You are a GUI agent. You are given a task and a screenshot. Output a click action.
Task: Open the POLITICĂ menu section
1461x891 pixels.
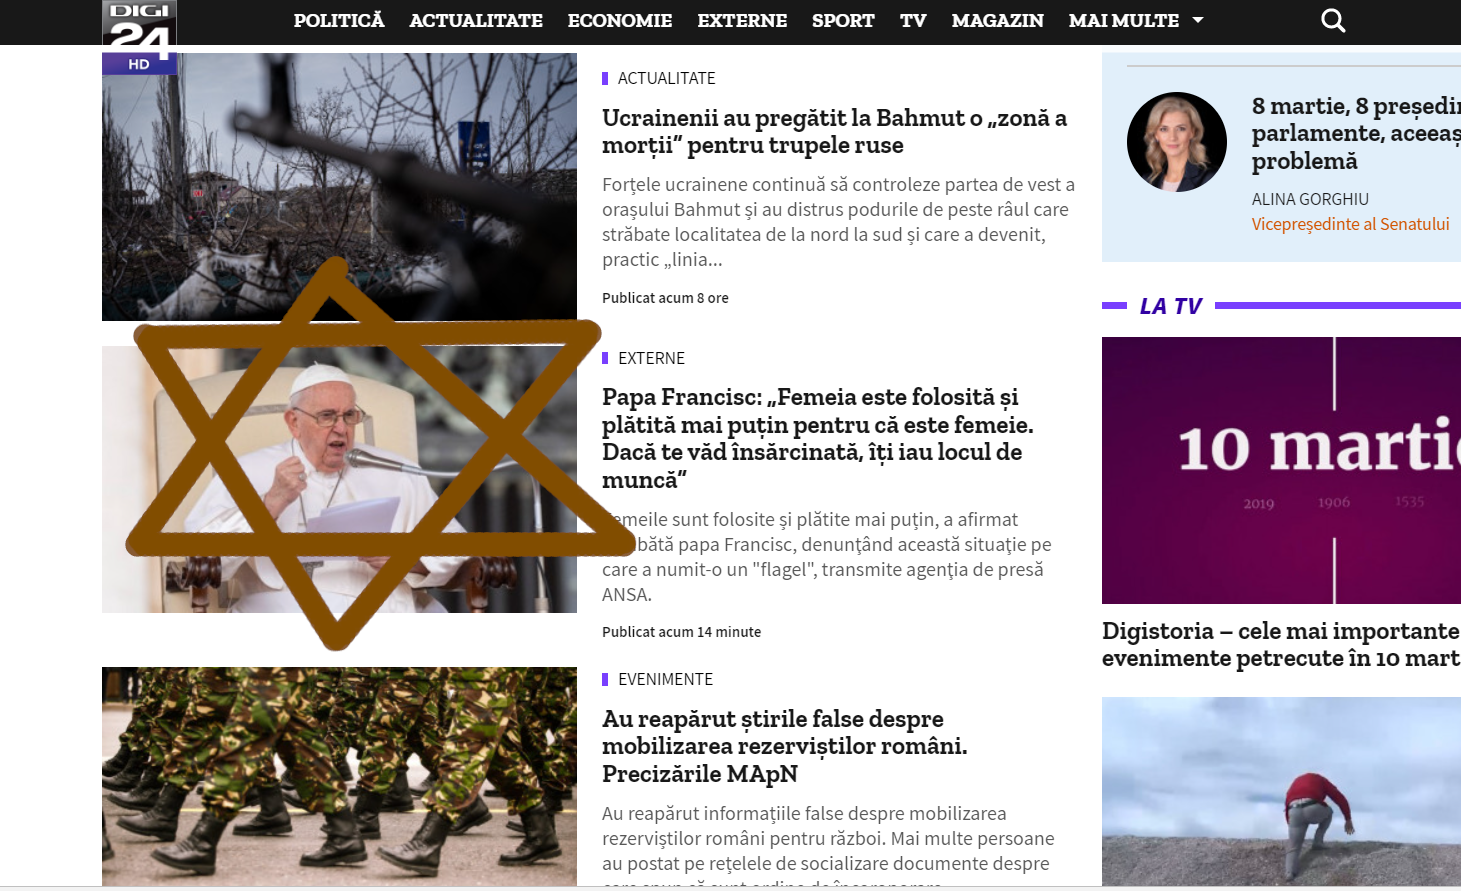click(x=339, y=20)
